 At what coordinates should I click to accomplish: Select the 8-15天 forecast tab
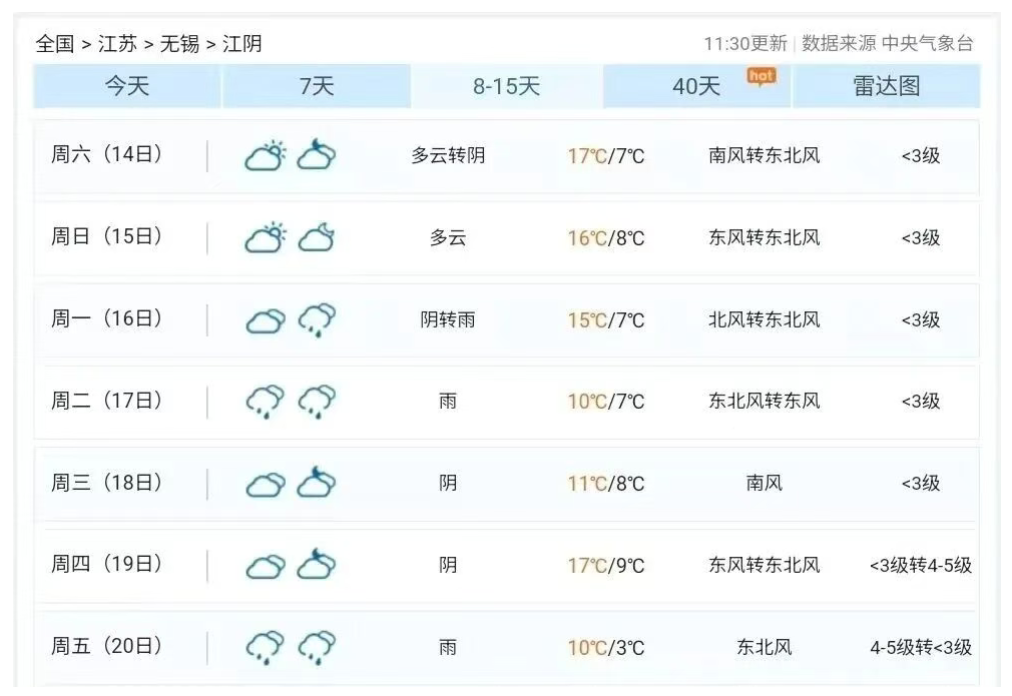tap(506, 87)
